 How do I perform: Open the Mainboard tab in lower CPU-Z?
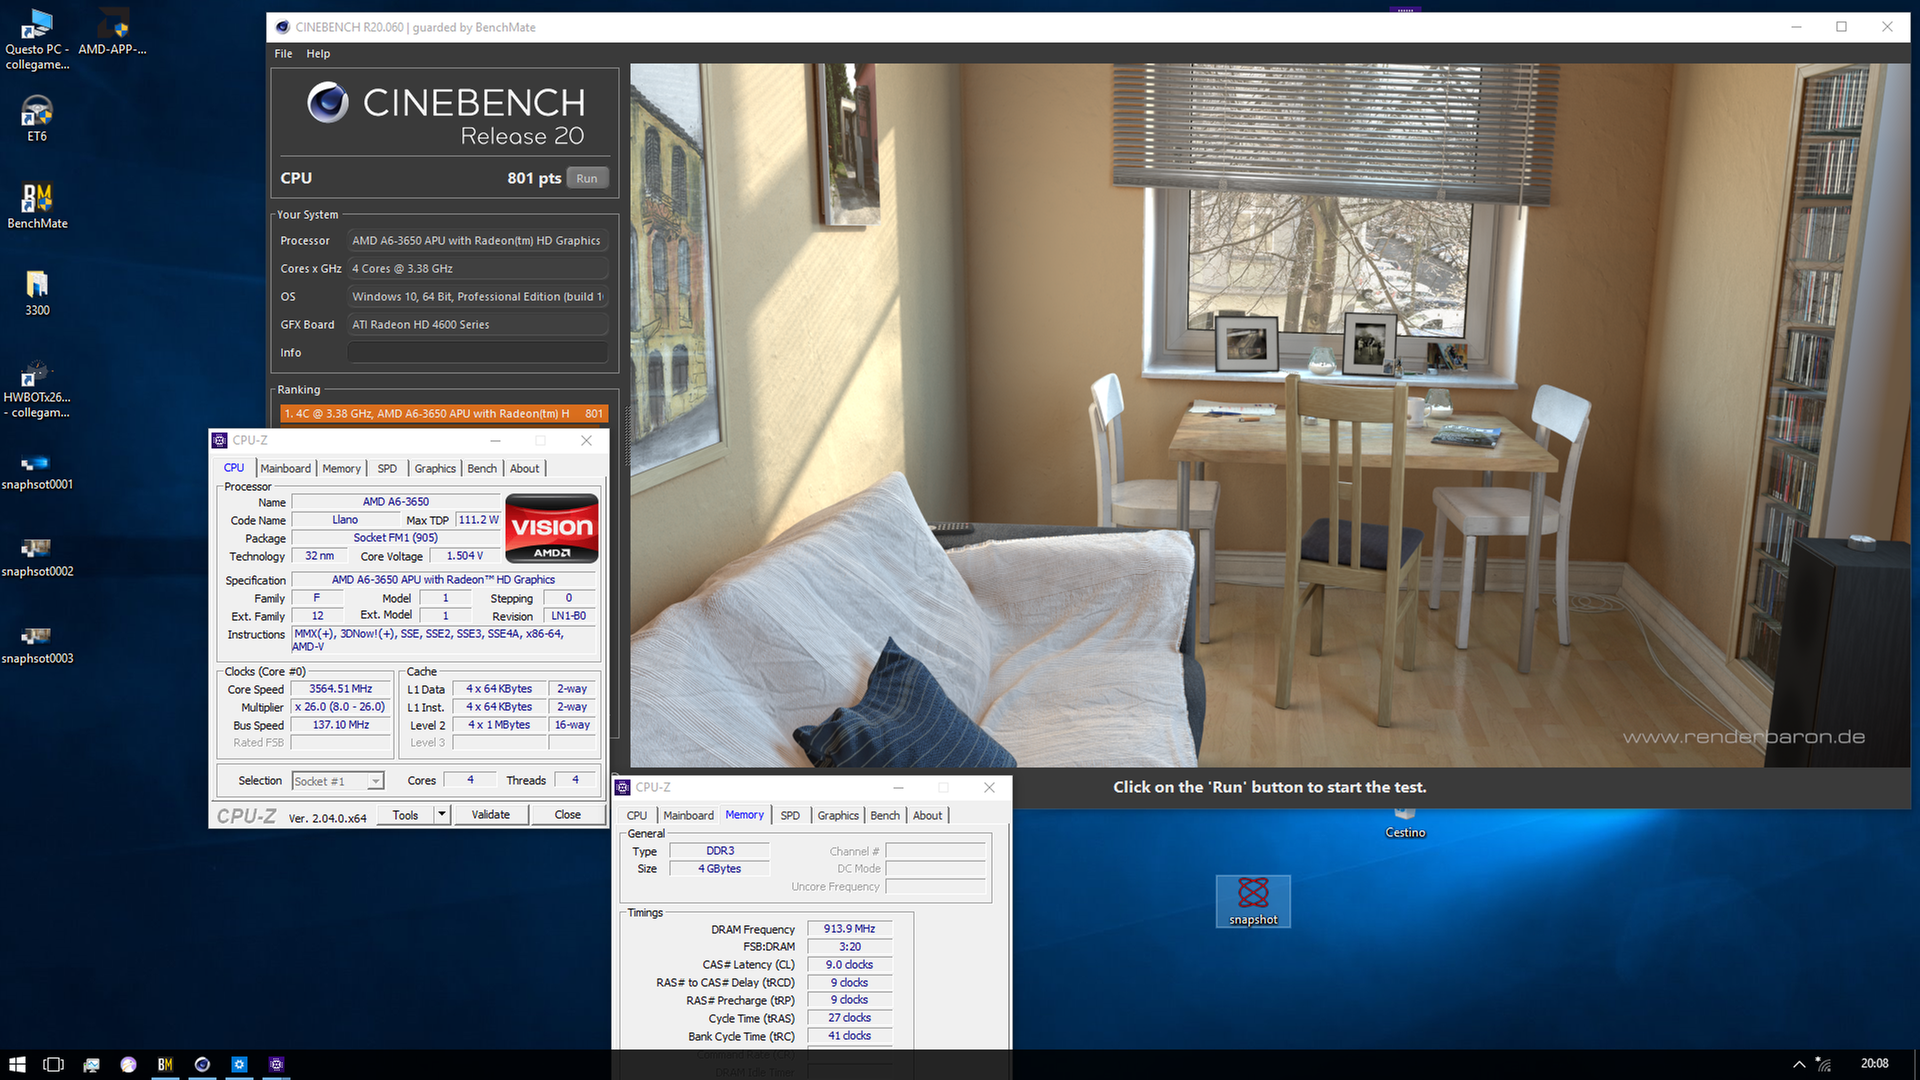(x=689, y=815)
